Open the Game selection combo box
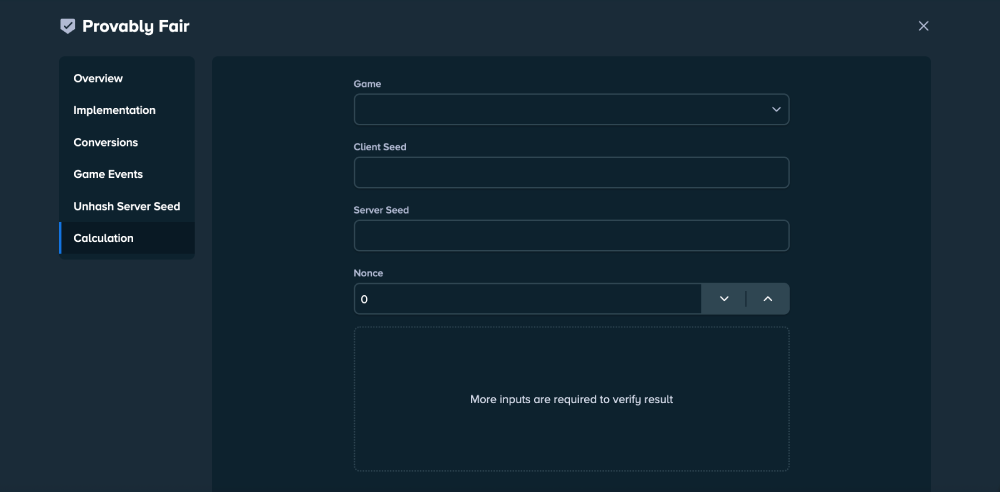This screenshot has height=492, width=1000. pos(560,109)
